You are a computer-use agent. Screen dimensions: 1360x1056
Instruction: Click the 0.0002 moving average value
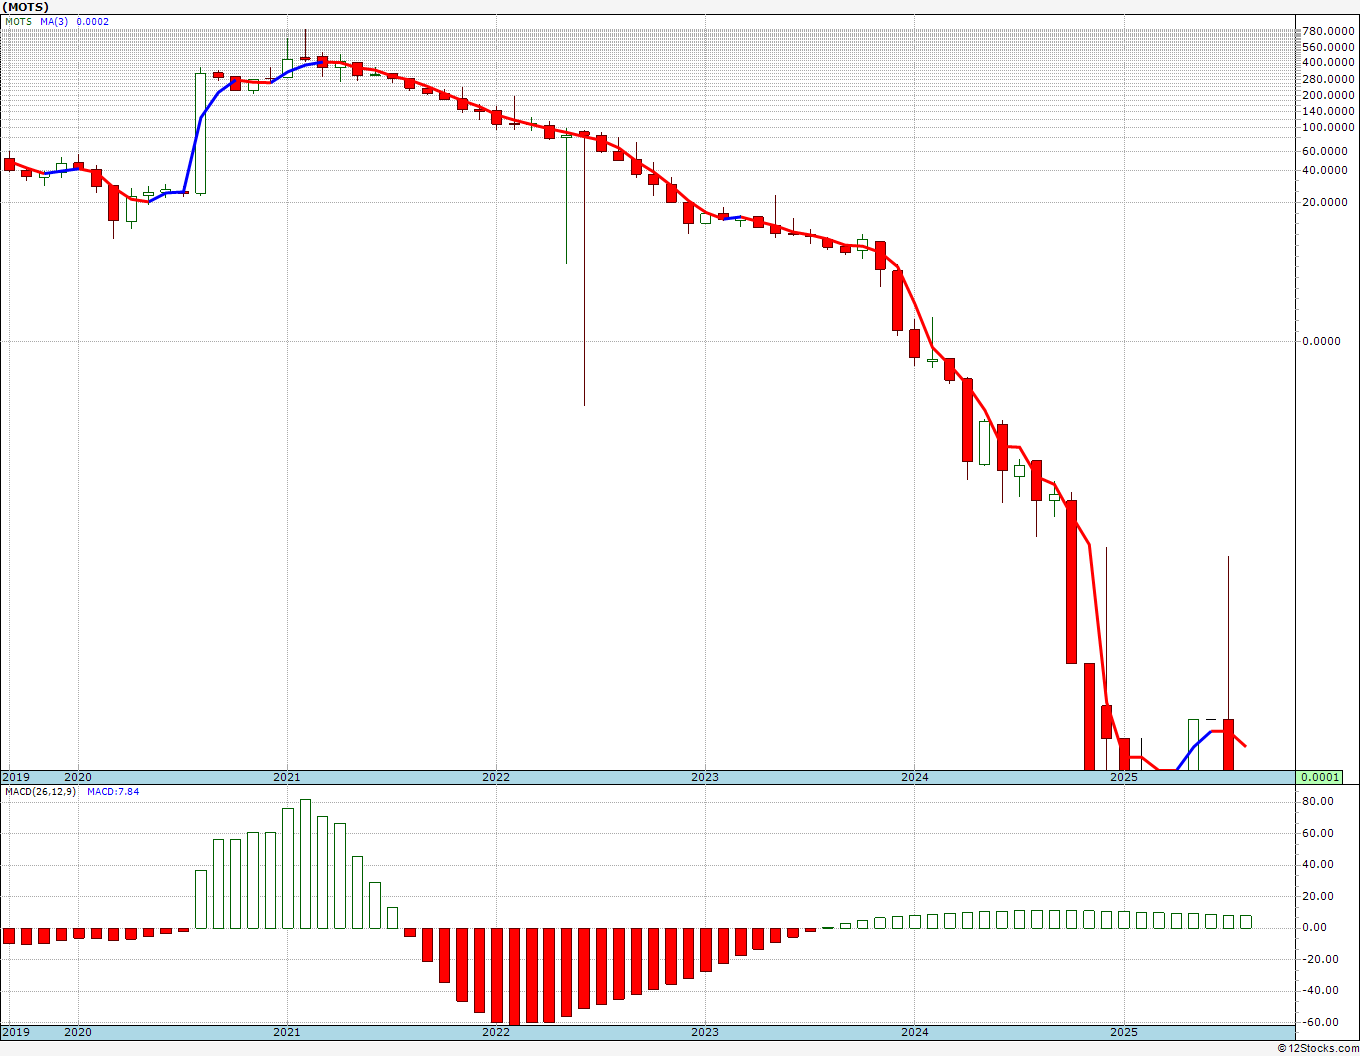click(x=93, y=22)
